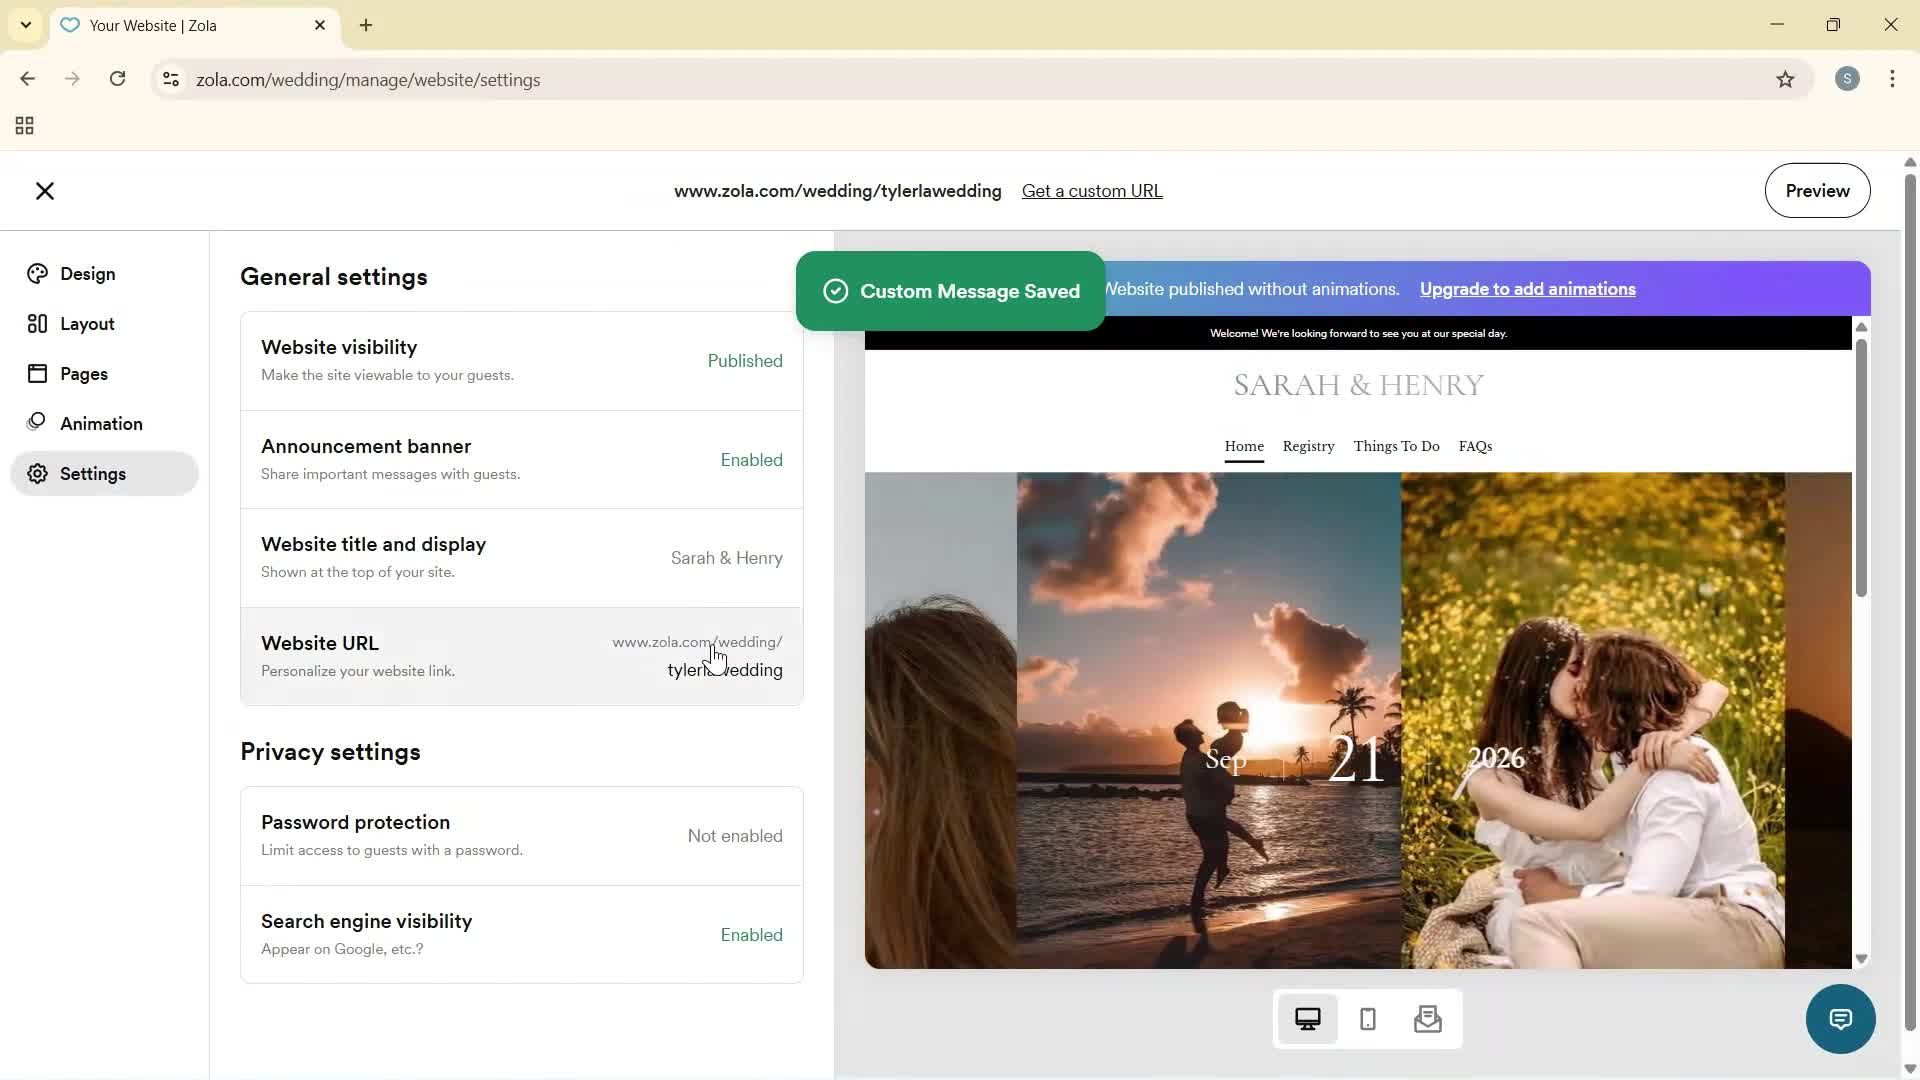Screen dimensions: 1920x1080
Task: Open the chat support bubble
Action: pyautogui.click(x=1841, y=1018)
